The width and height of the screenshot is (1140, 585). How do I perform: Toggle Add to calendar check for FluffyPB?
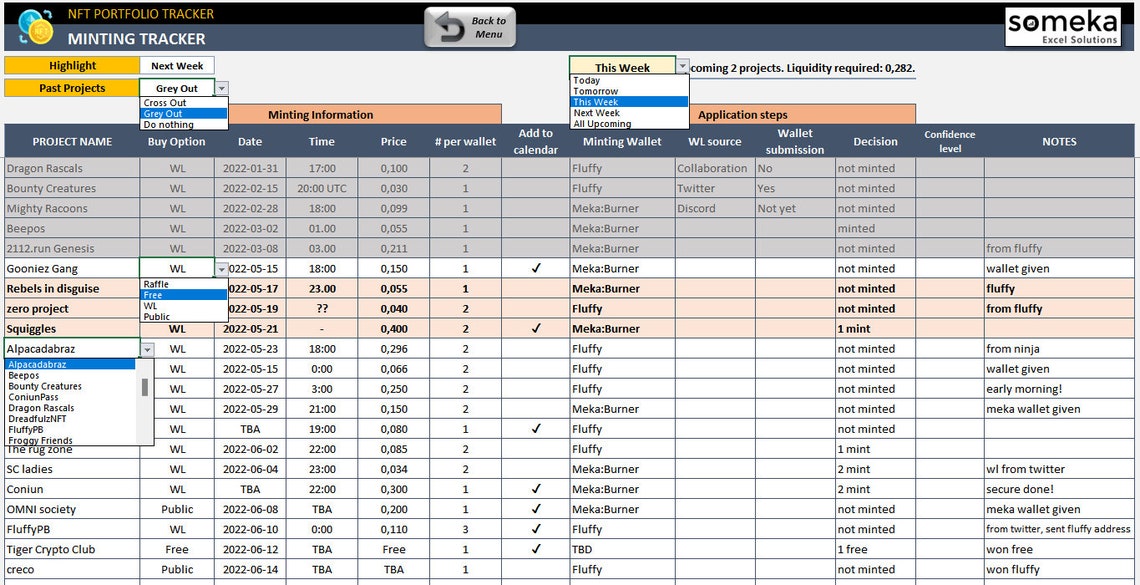coord(534,528)
